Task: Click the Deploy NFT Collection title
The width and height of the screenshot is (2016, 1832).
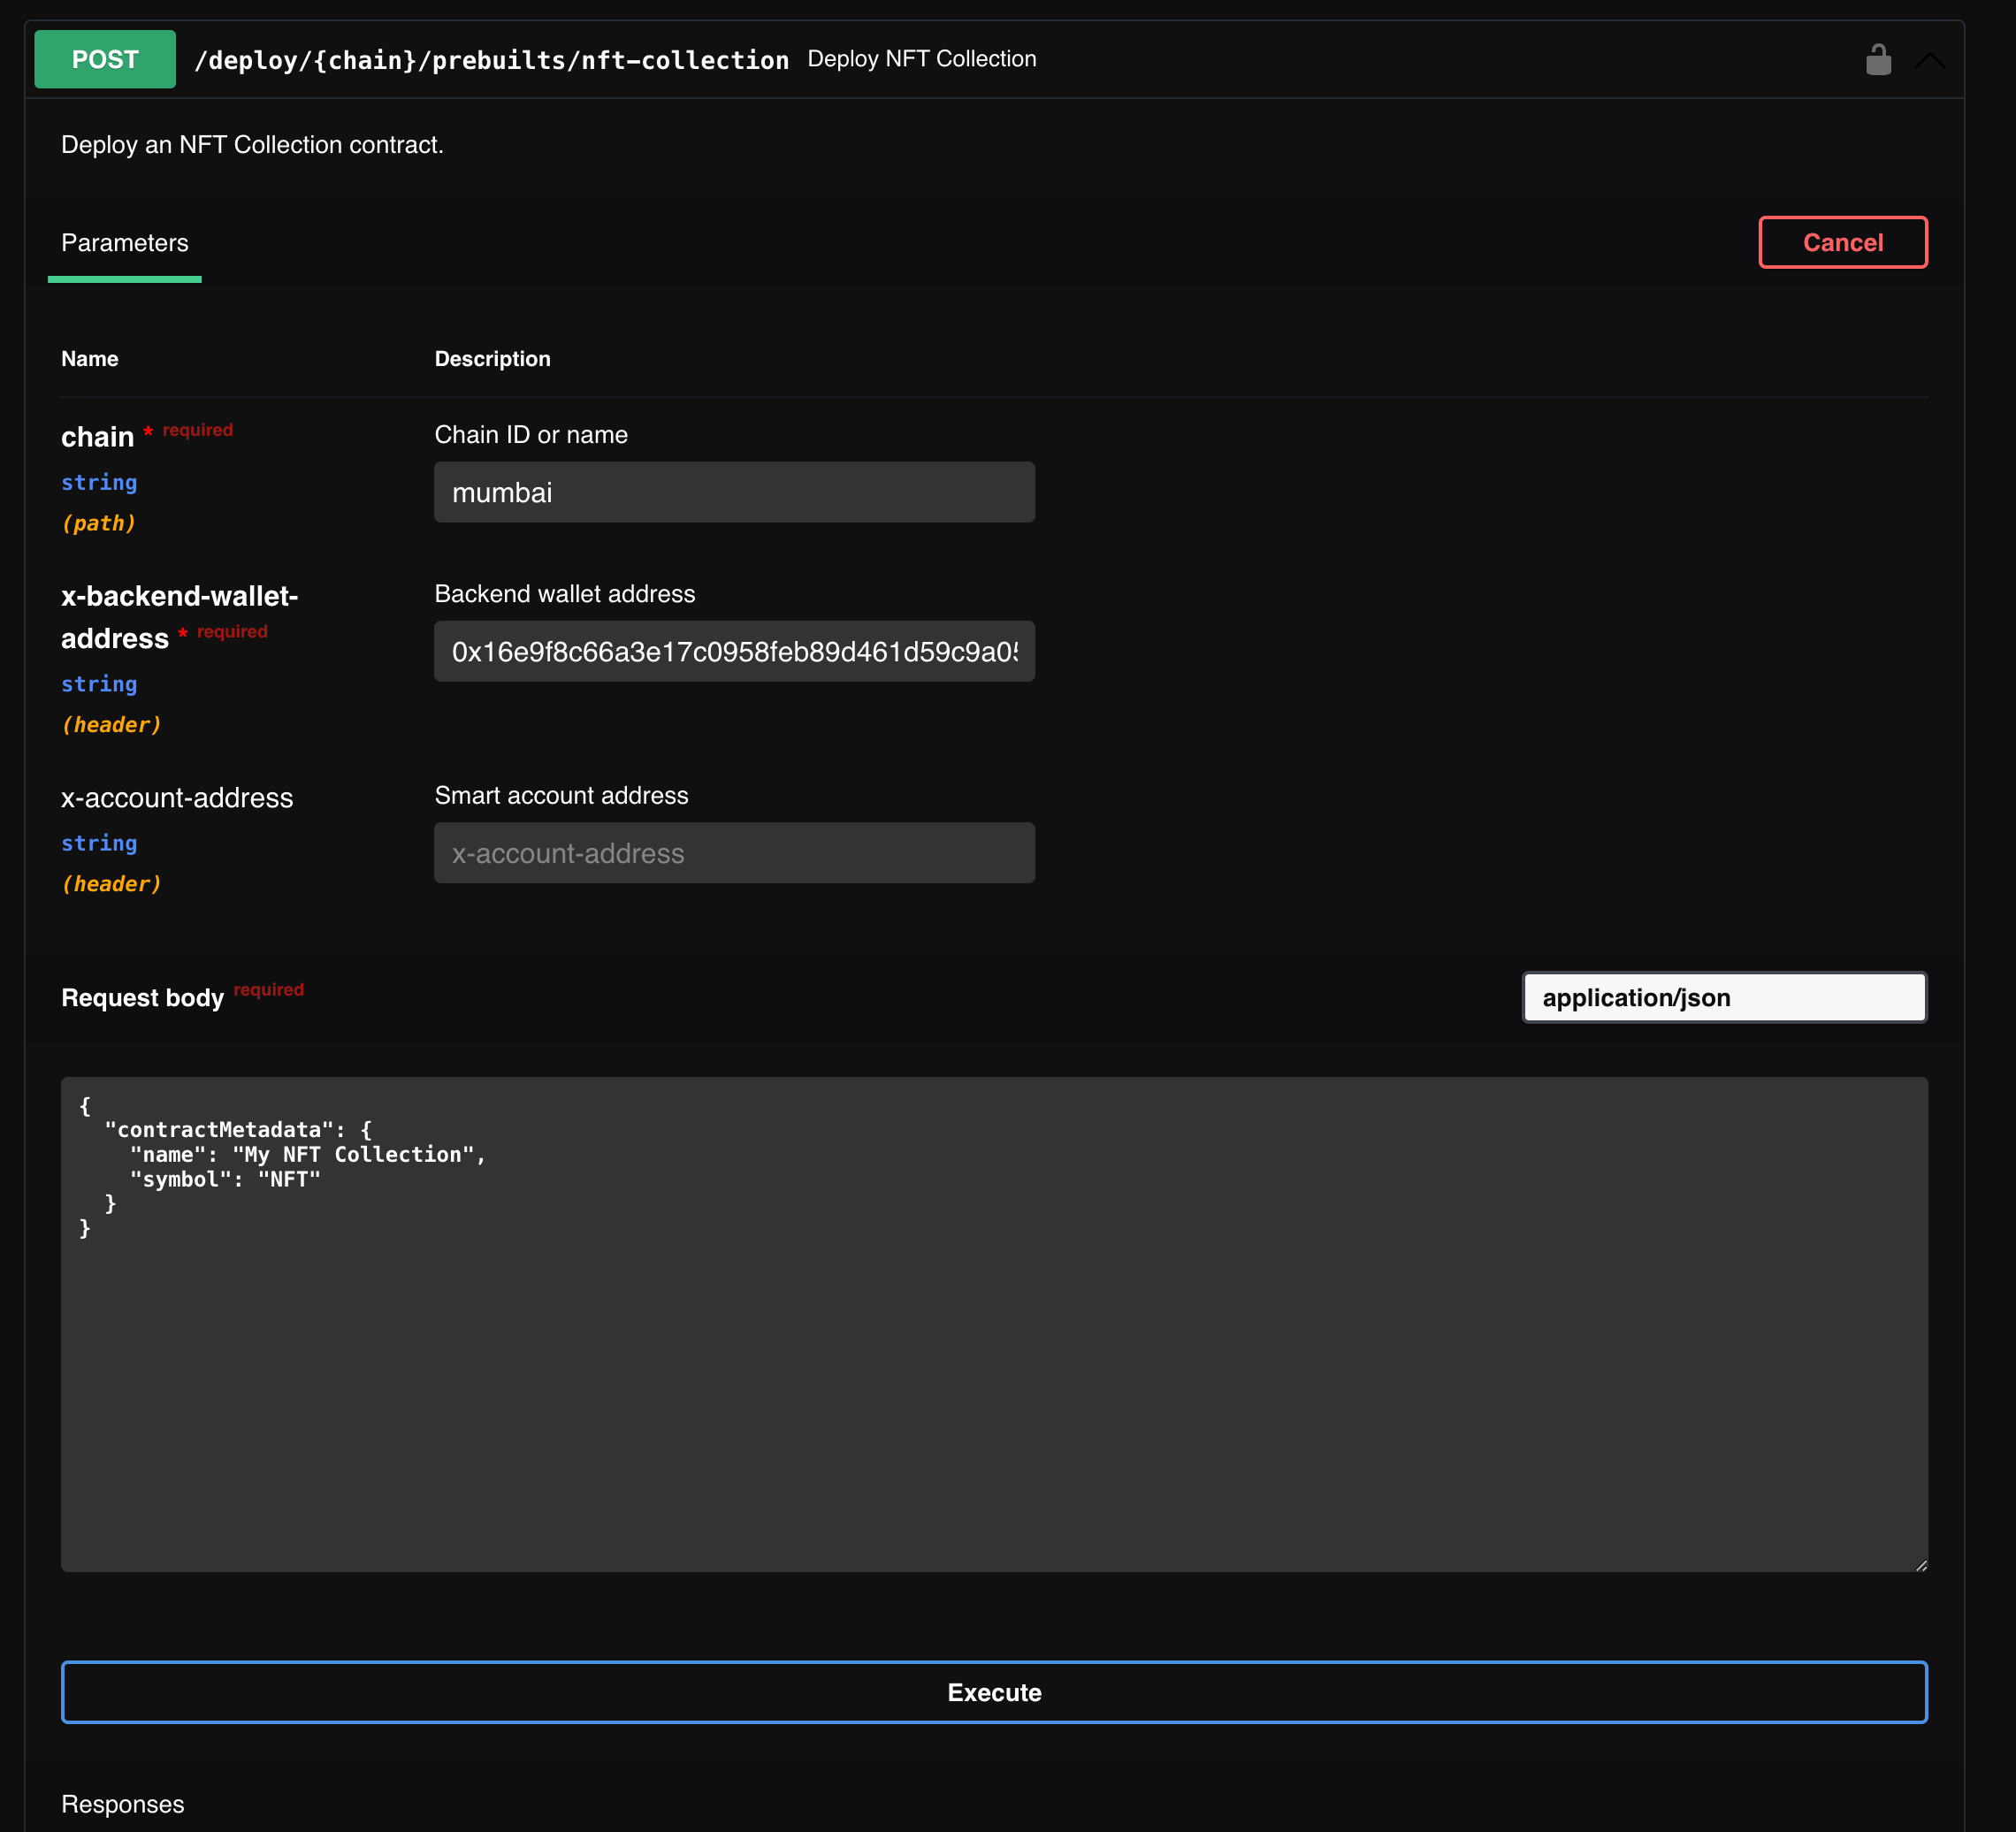Action: (921, 59)
